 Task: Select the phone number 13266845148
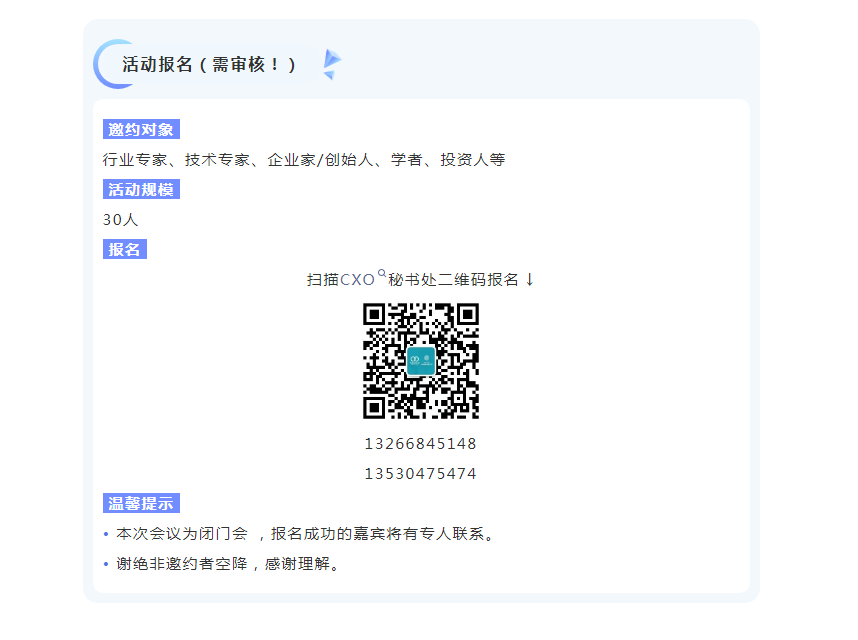(x=421, y=444)
